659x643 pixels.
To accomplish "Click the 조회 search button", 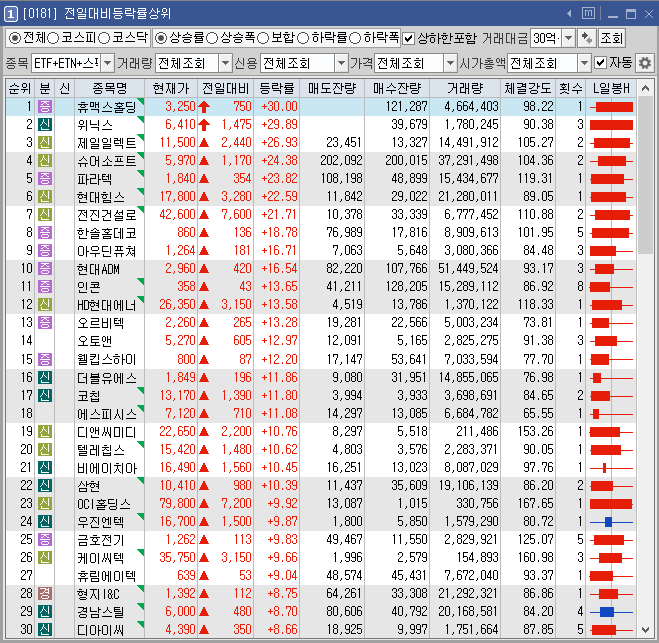I will (612, 38).
